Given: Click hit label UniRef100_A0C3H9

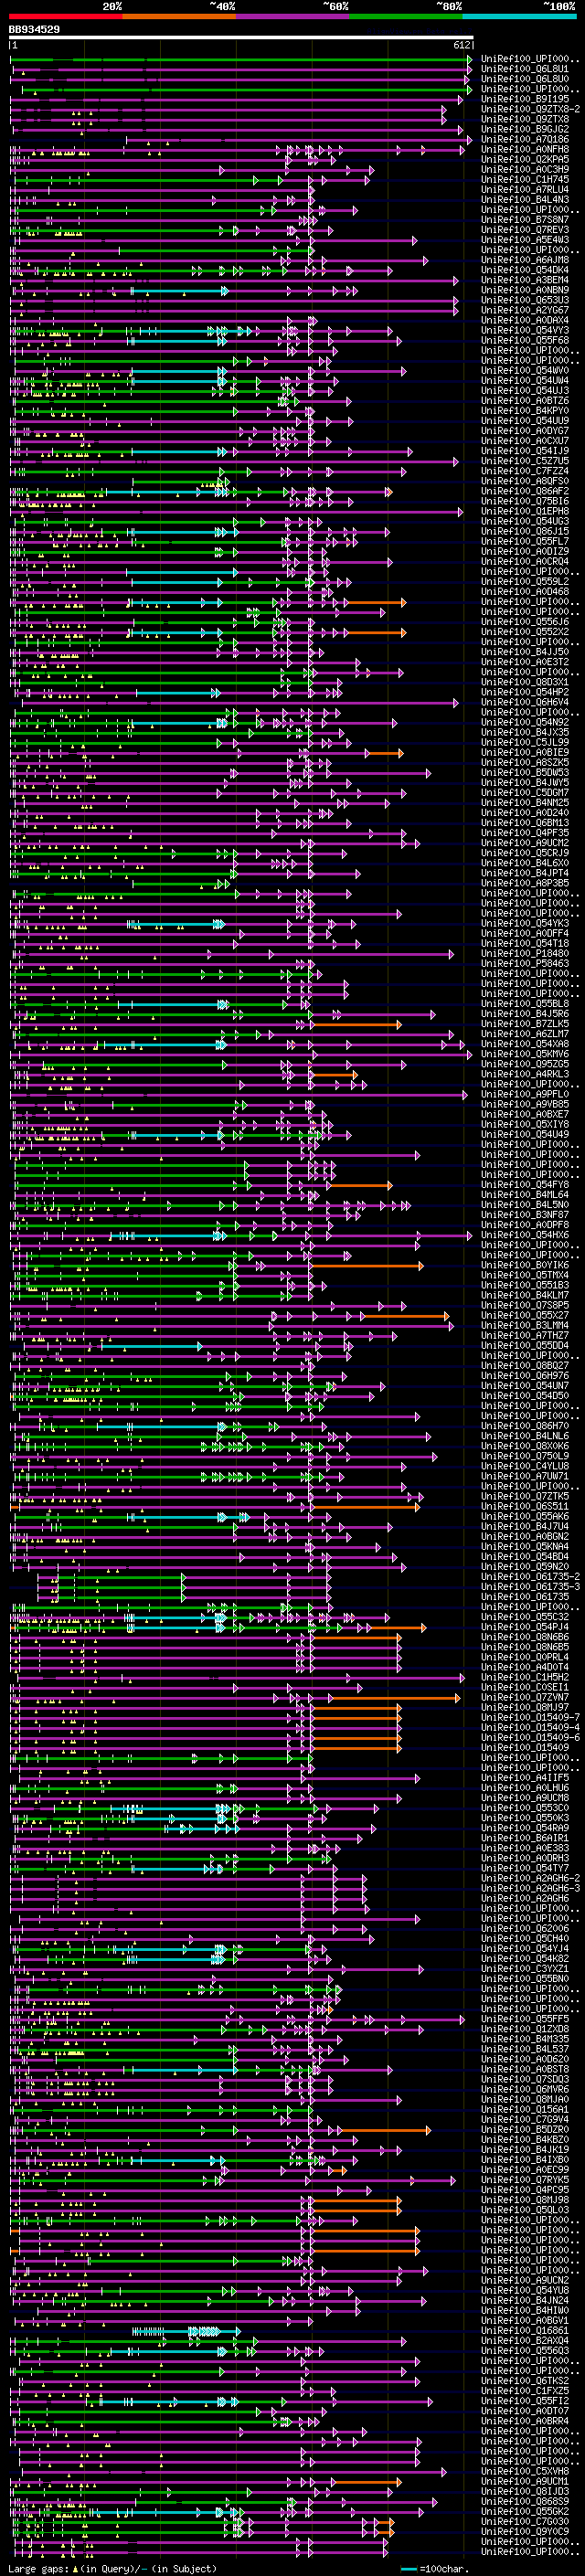Looking at the screenshot, I should tap(525, 169).
